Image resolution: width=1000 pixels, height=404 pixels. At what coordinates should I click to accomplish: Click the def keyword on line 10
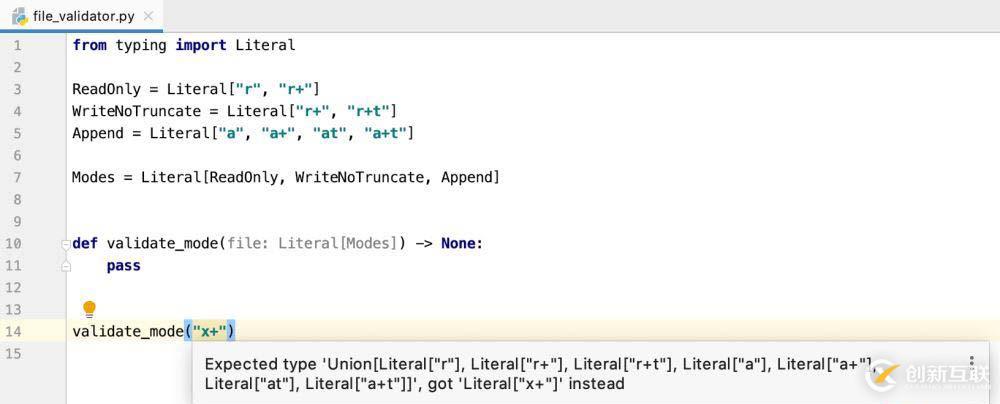point(85,243)
